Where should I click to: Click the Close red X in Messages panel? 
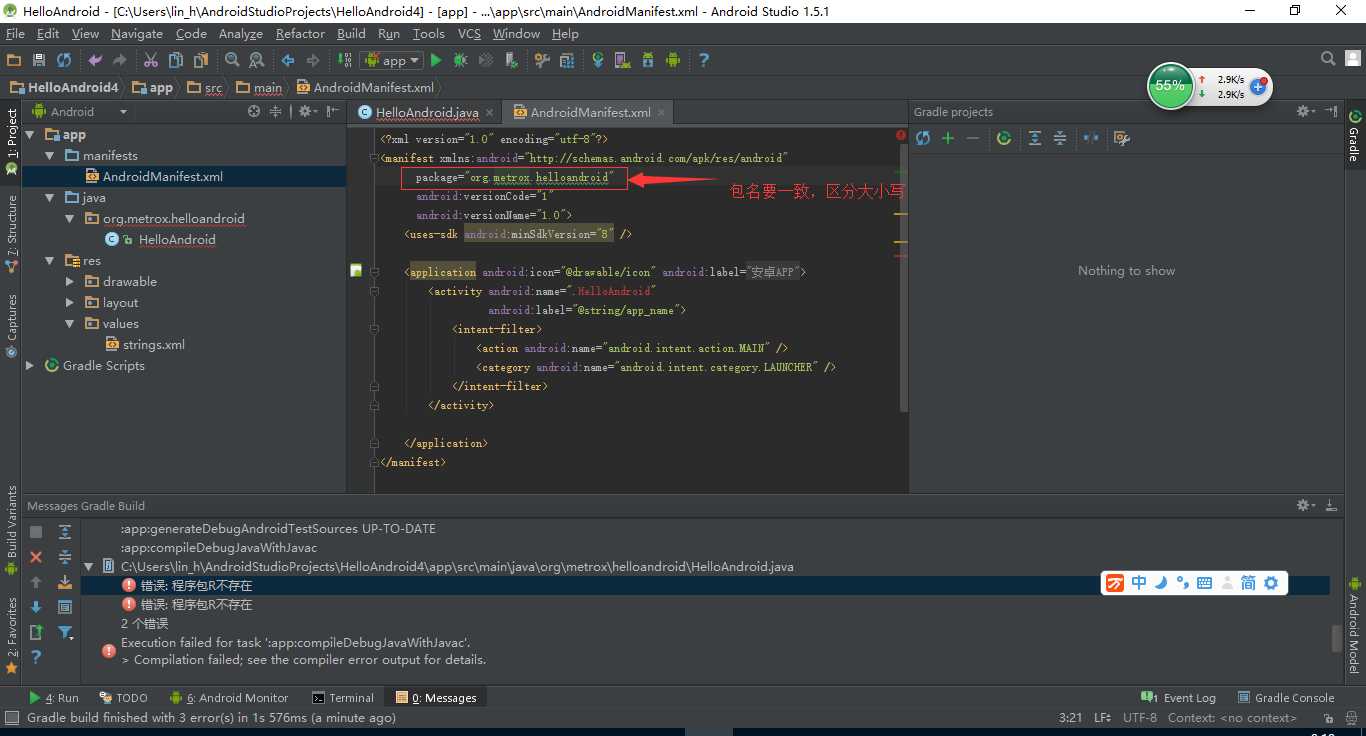(36, 557)
